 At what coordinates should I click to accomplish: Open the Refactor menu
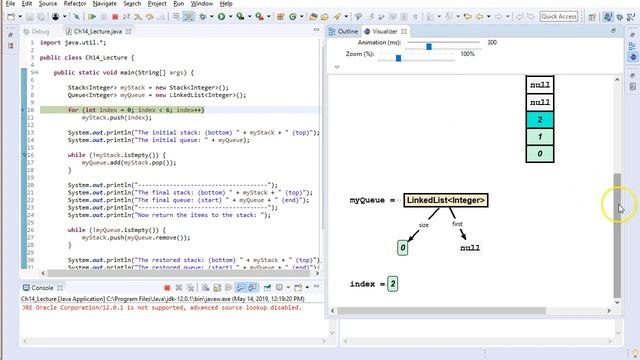point(75,4)
